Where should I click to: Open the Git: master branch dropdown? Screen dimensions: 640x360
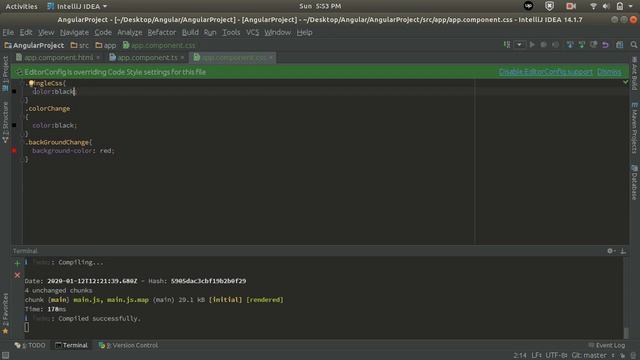[x=593, y=356]
